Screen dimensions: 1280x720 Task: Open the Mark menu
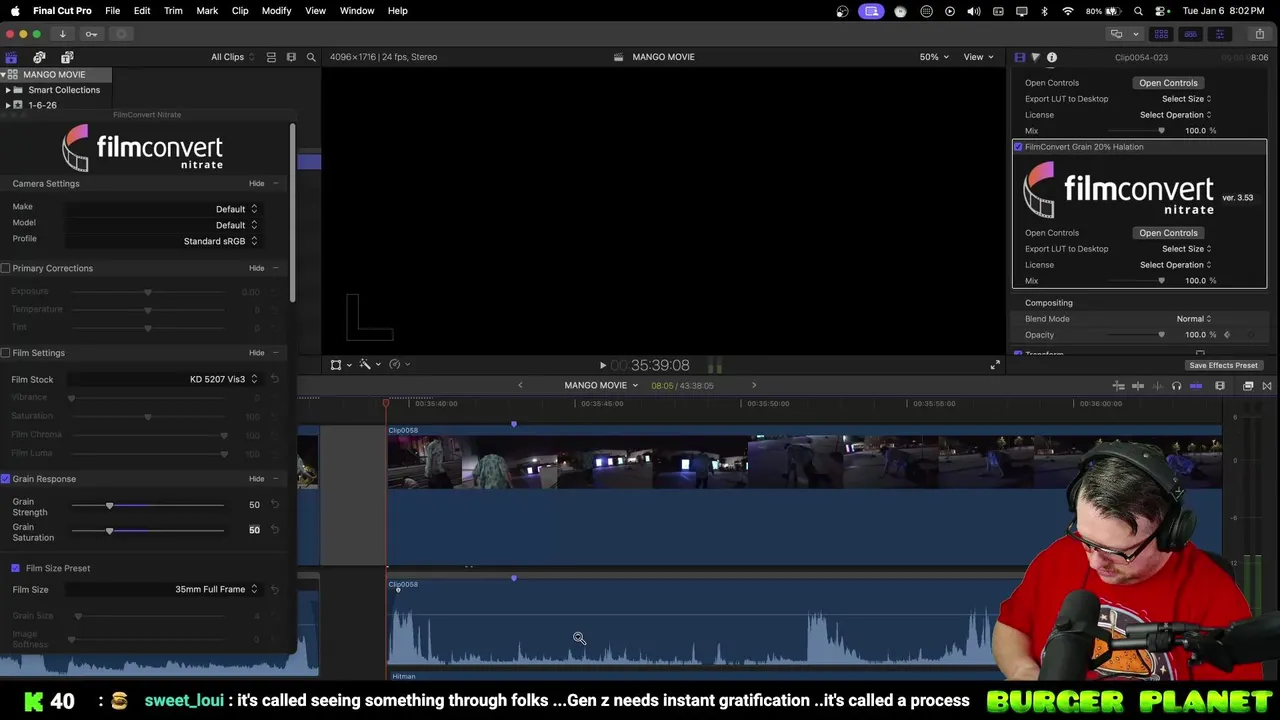tap(207, 11)
